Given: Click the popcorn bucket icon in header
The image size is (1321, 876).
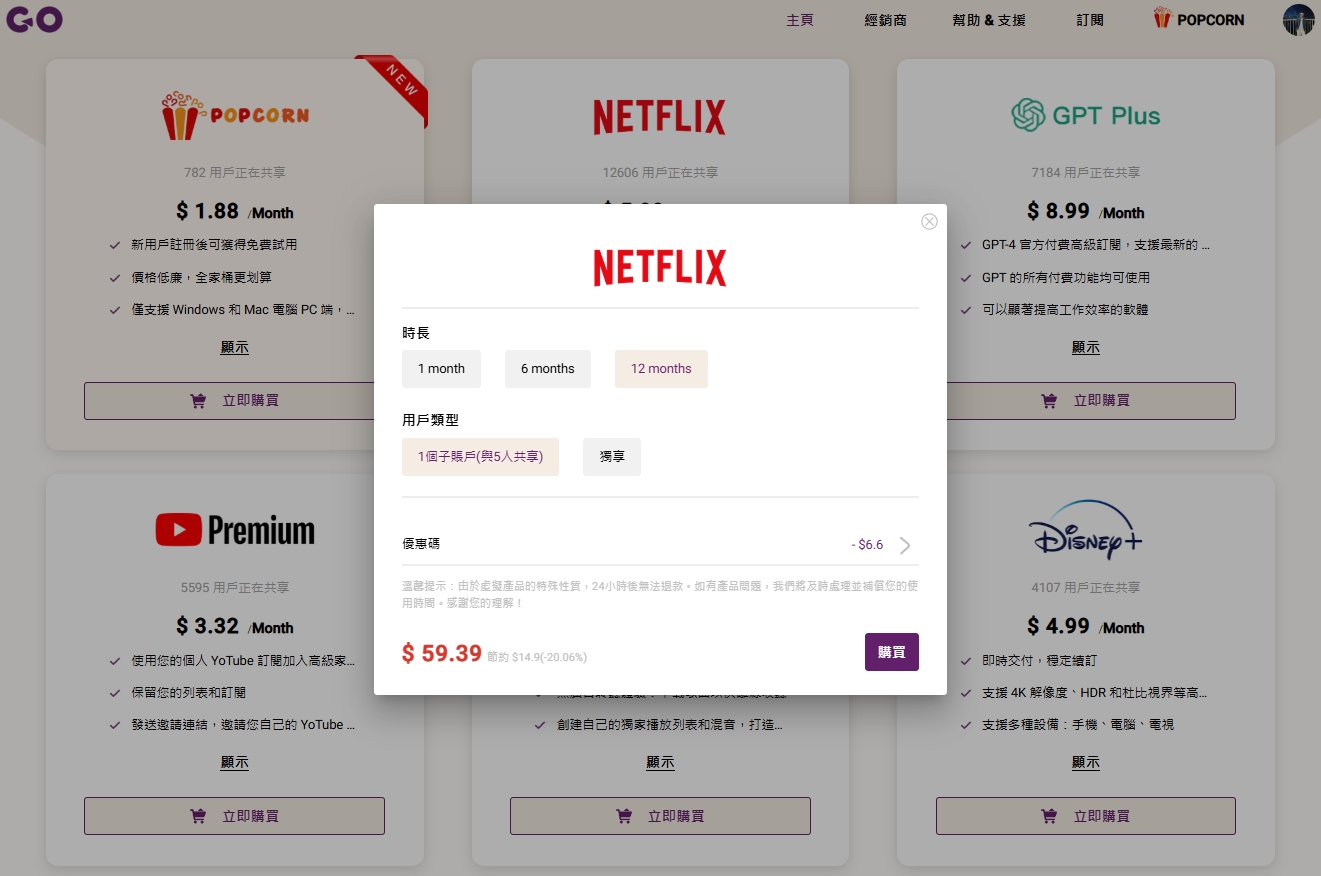Looking at the screenshot, I should click(1162, 18).
